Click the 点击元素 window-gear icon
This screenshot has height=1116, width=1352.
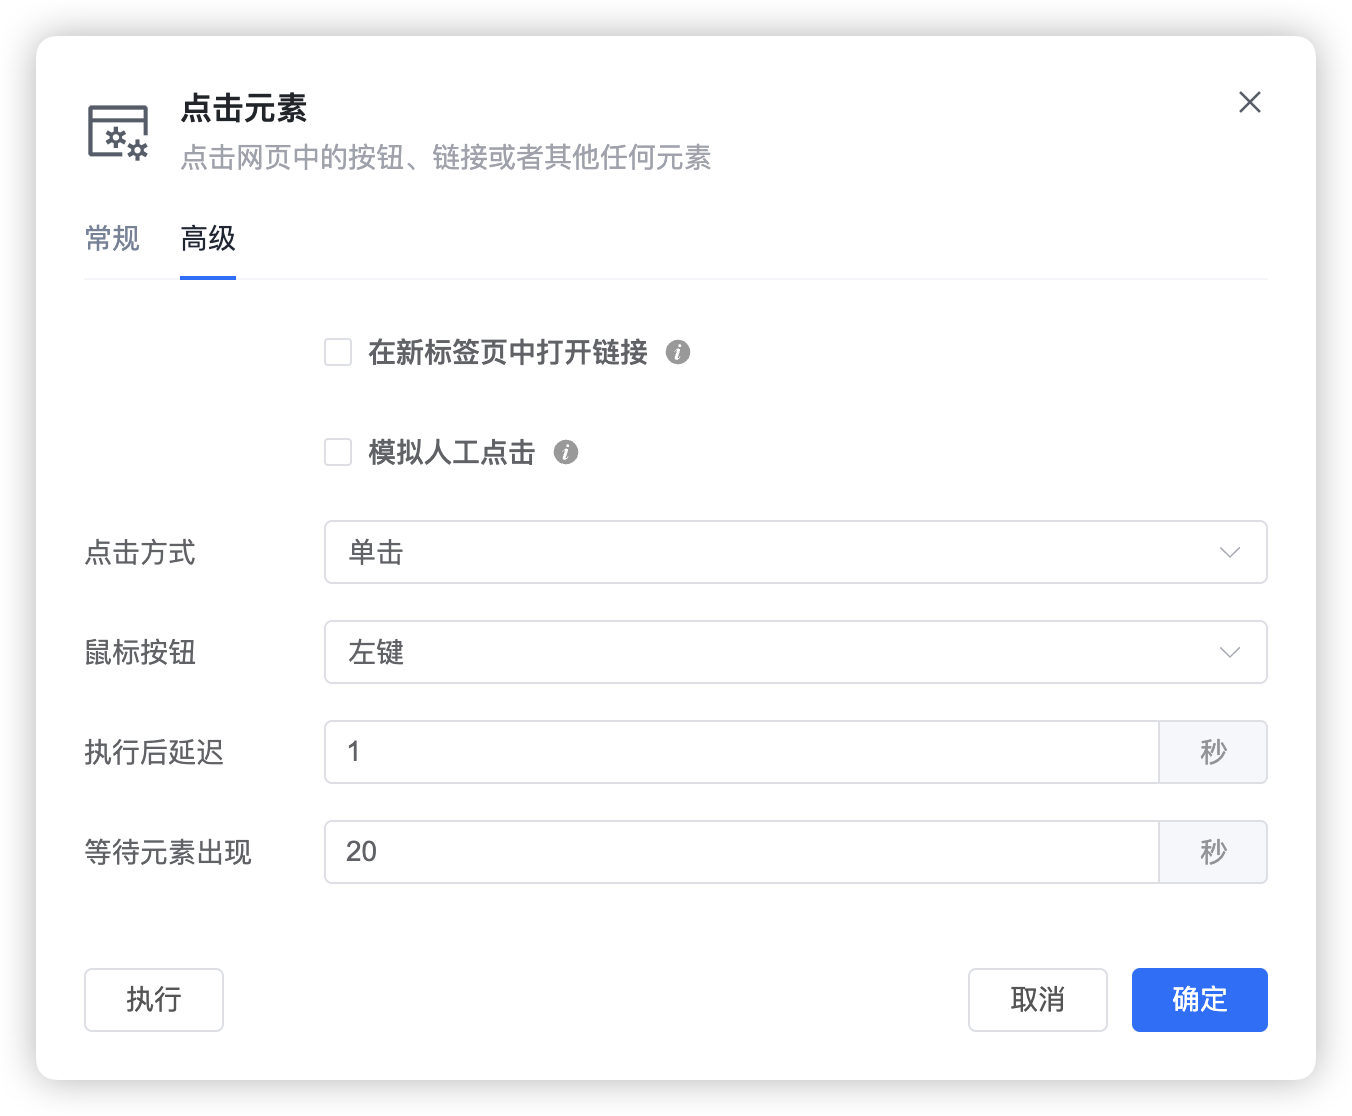pos(118,132)
